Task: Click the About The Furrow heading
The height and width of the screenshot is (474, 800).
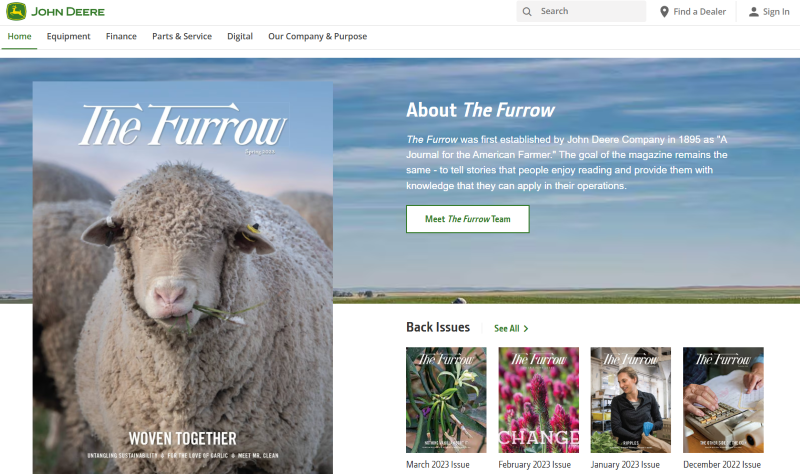Action: pyautogui.click(x=480, y=110)
